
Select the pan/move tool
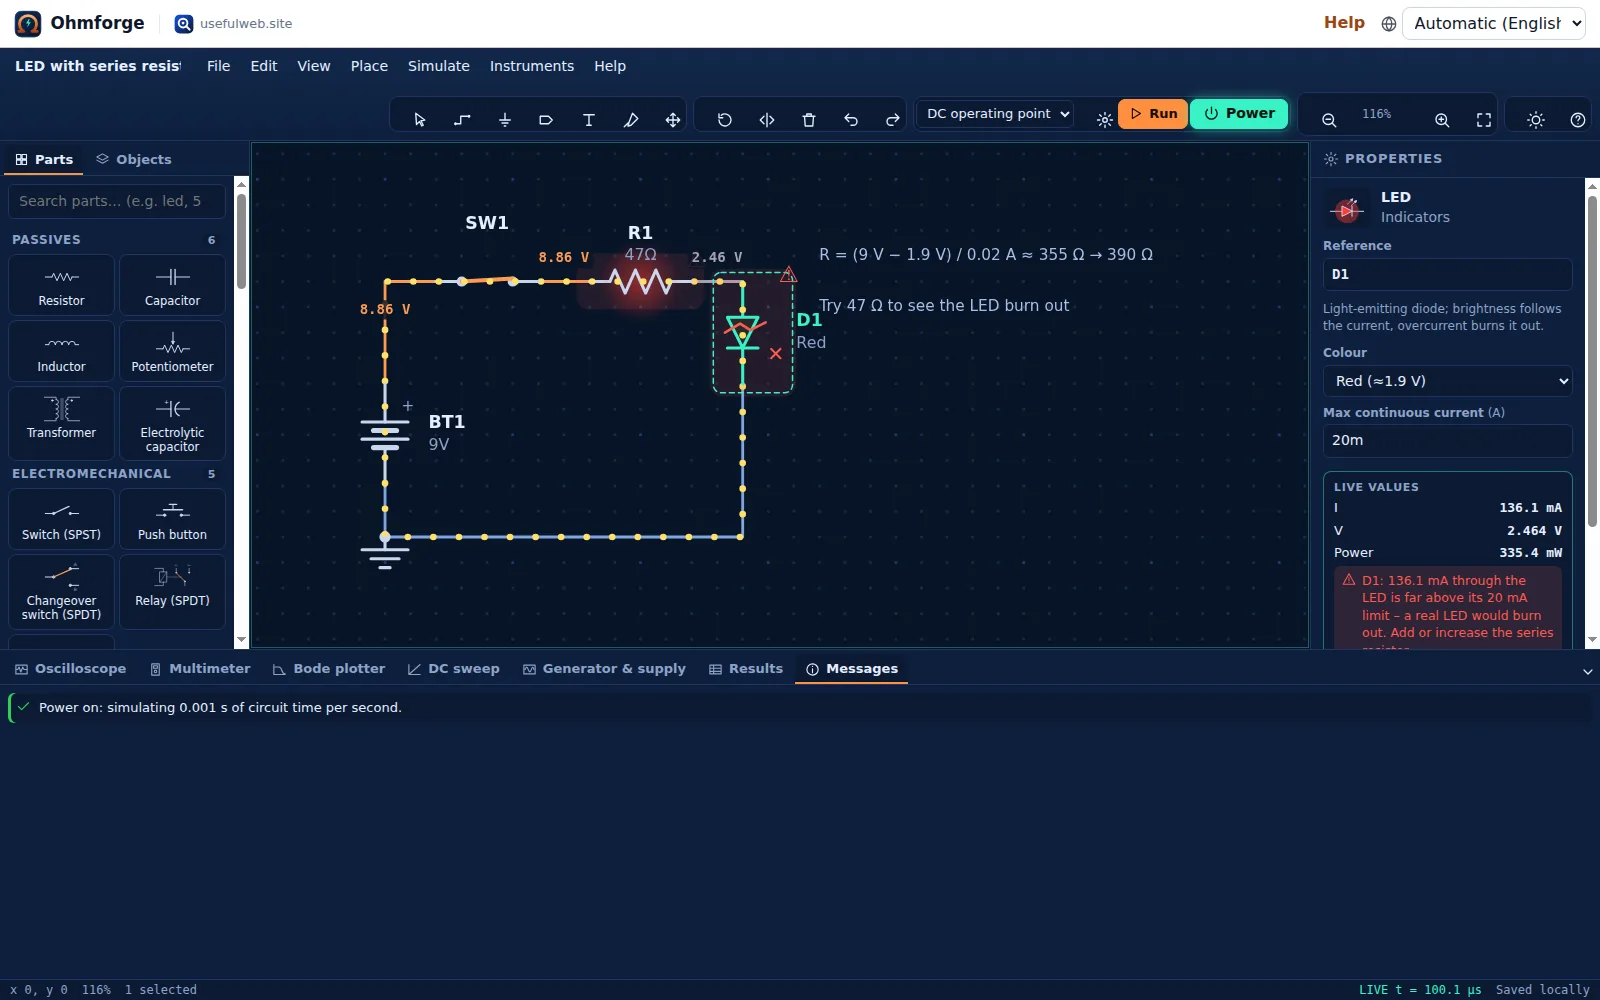tap(673, 119)
